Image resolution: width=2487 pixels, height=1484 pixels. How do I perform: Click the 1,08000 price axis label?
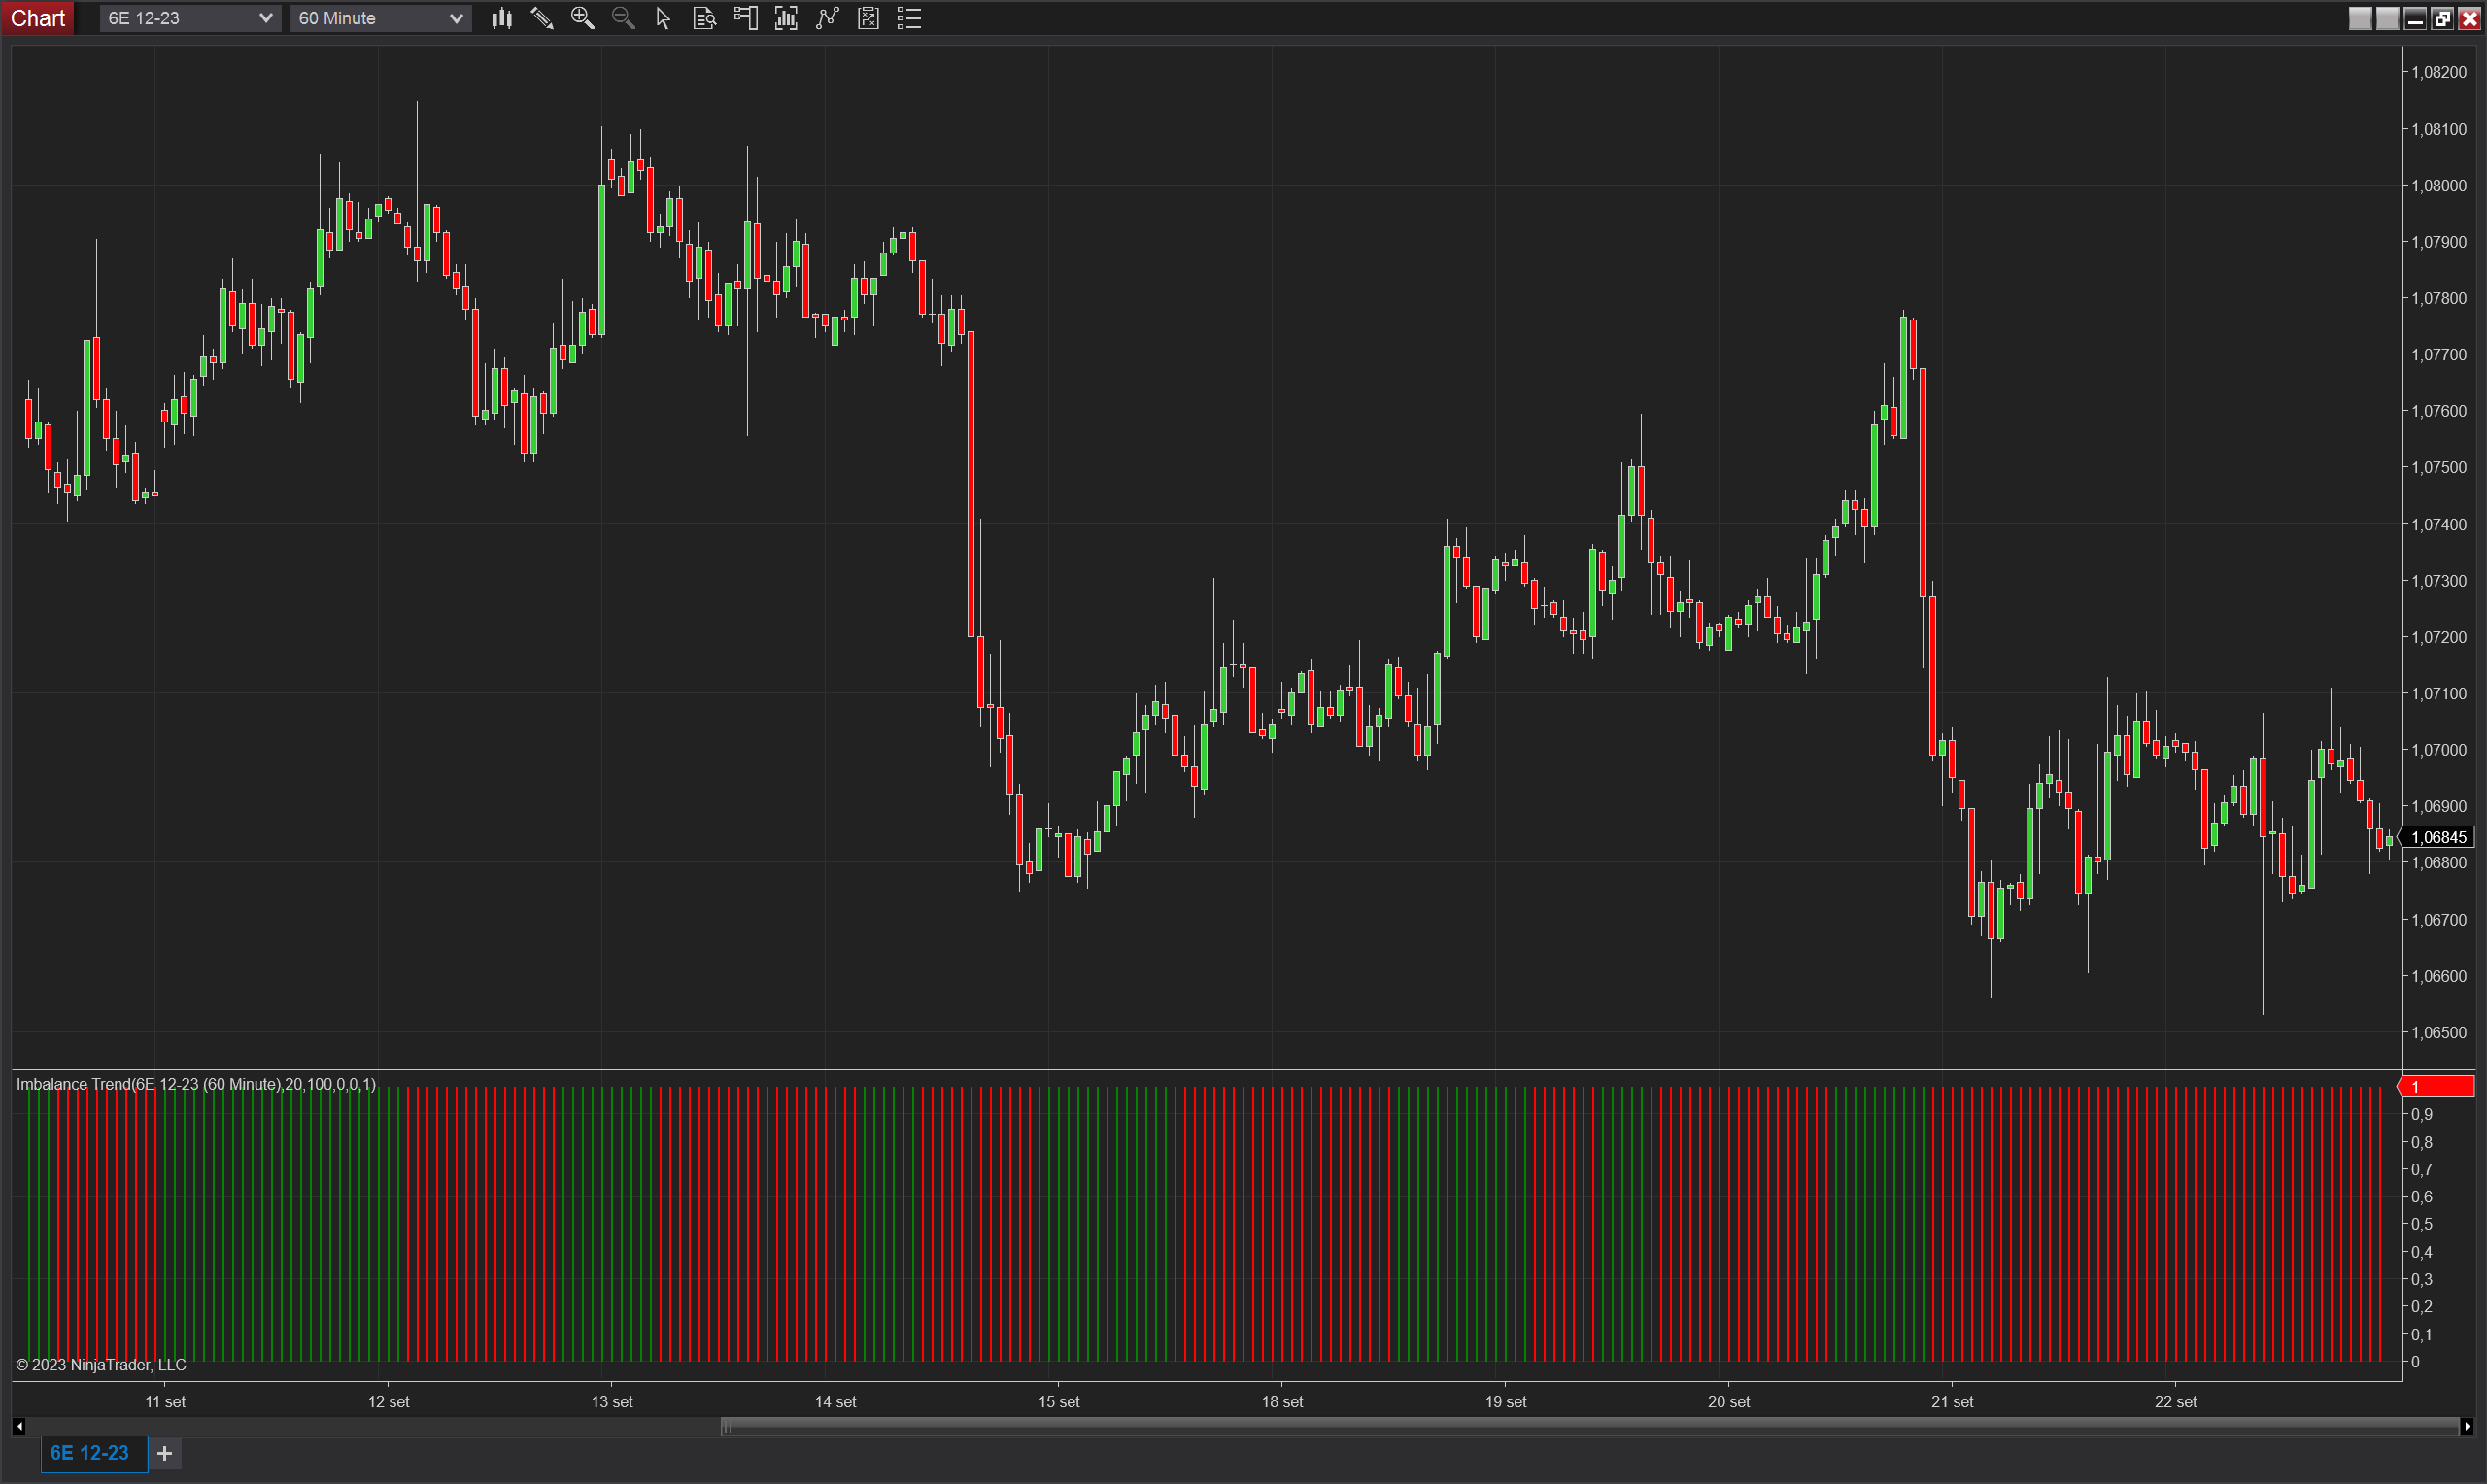tap(2439, 185)
